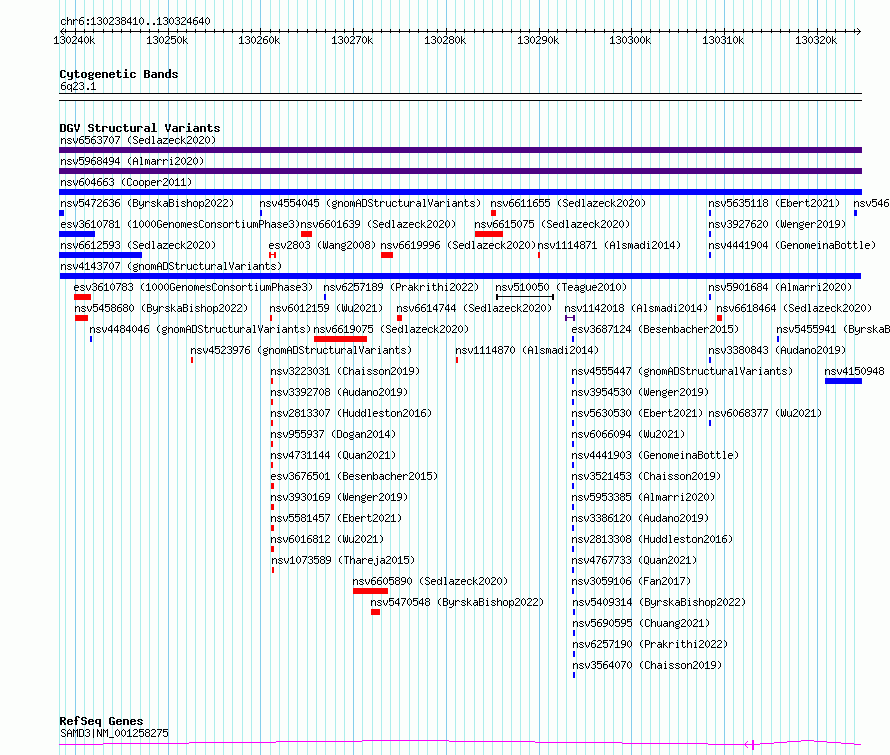Click nsv3380843 (Audano2019) label
Image resolution: width=890 pixels, height=755 pixels.
777,350
